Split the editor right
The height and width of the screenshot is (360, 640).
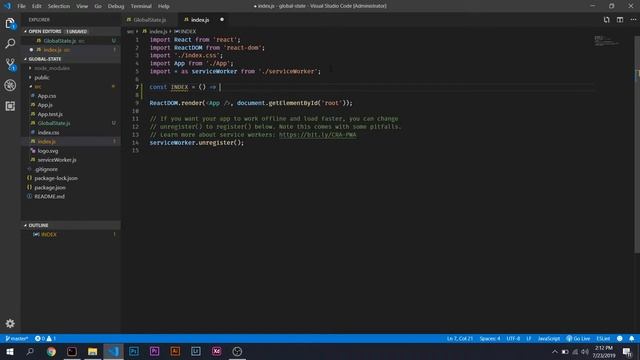tap(620, 20)
